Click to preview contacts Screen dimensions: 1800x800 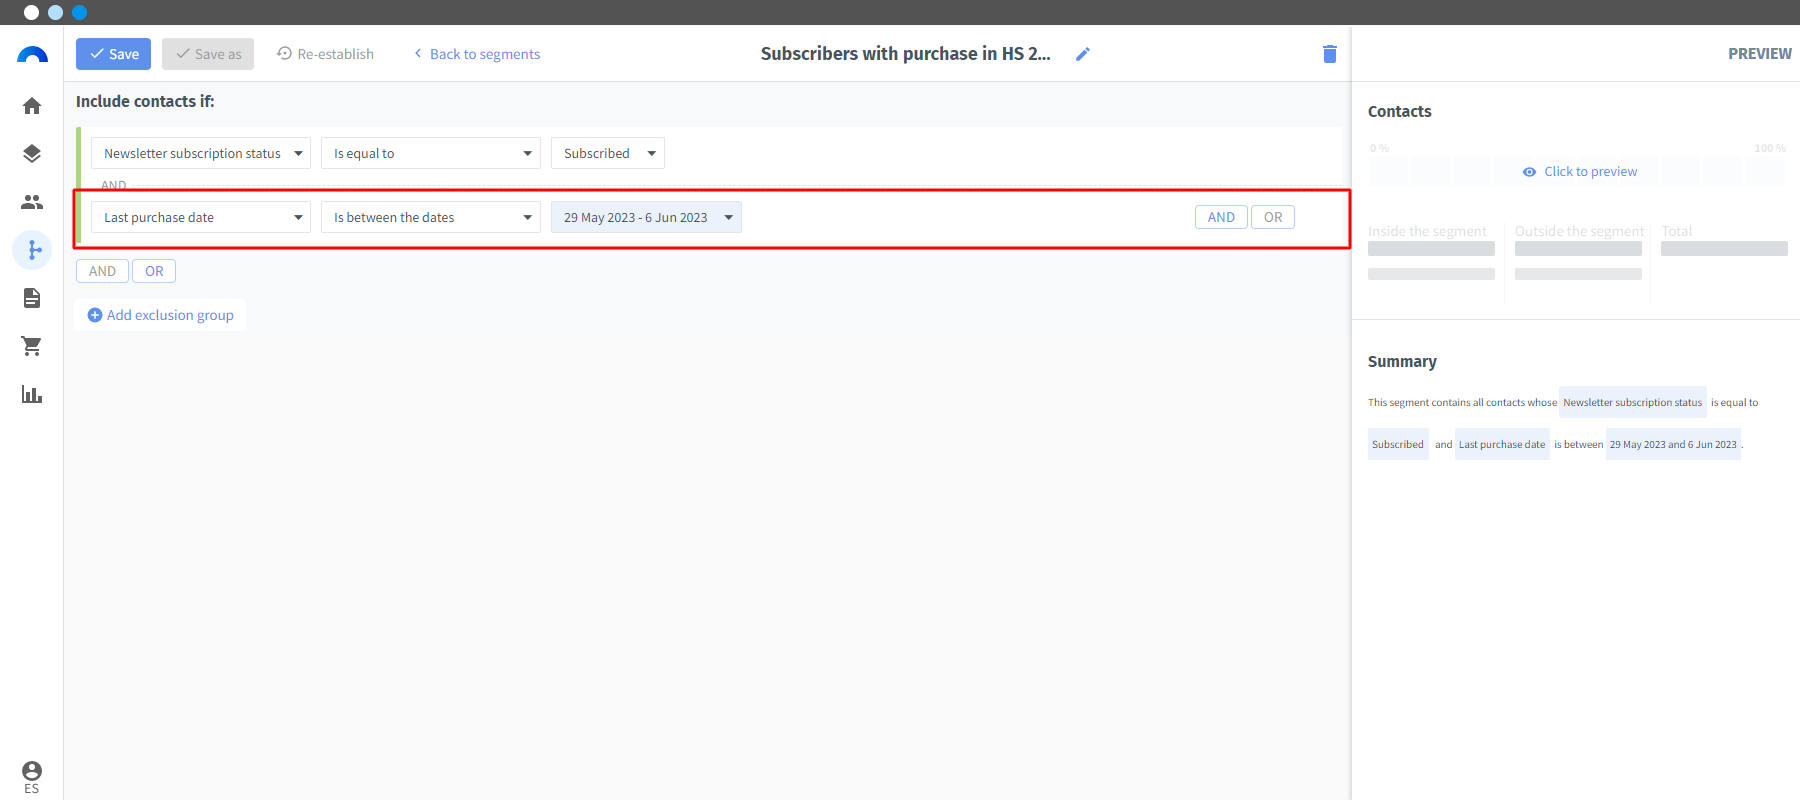(1580, 172)
